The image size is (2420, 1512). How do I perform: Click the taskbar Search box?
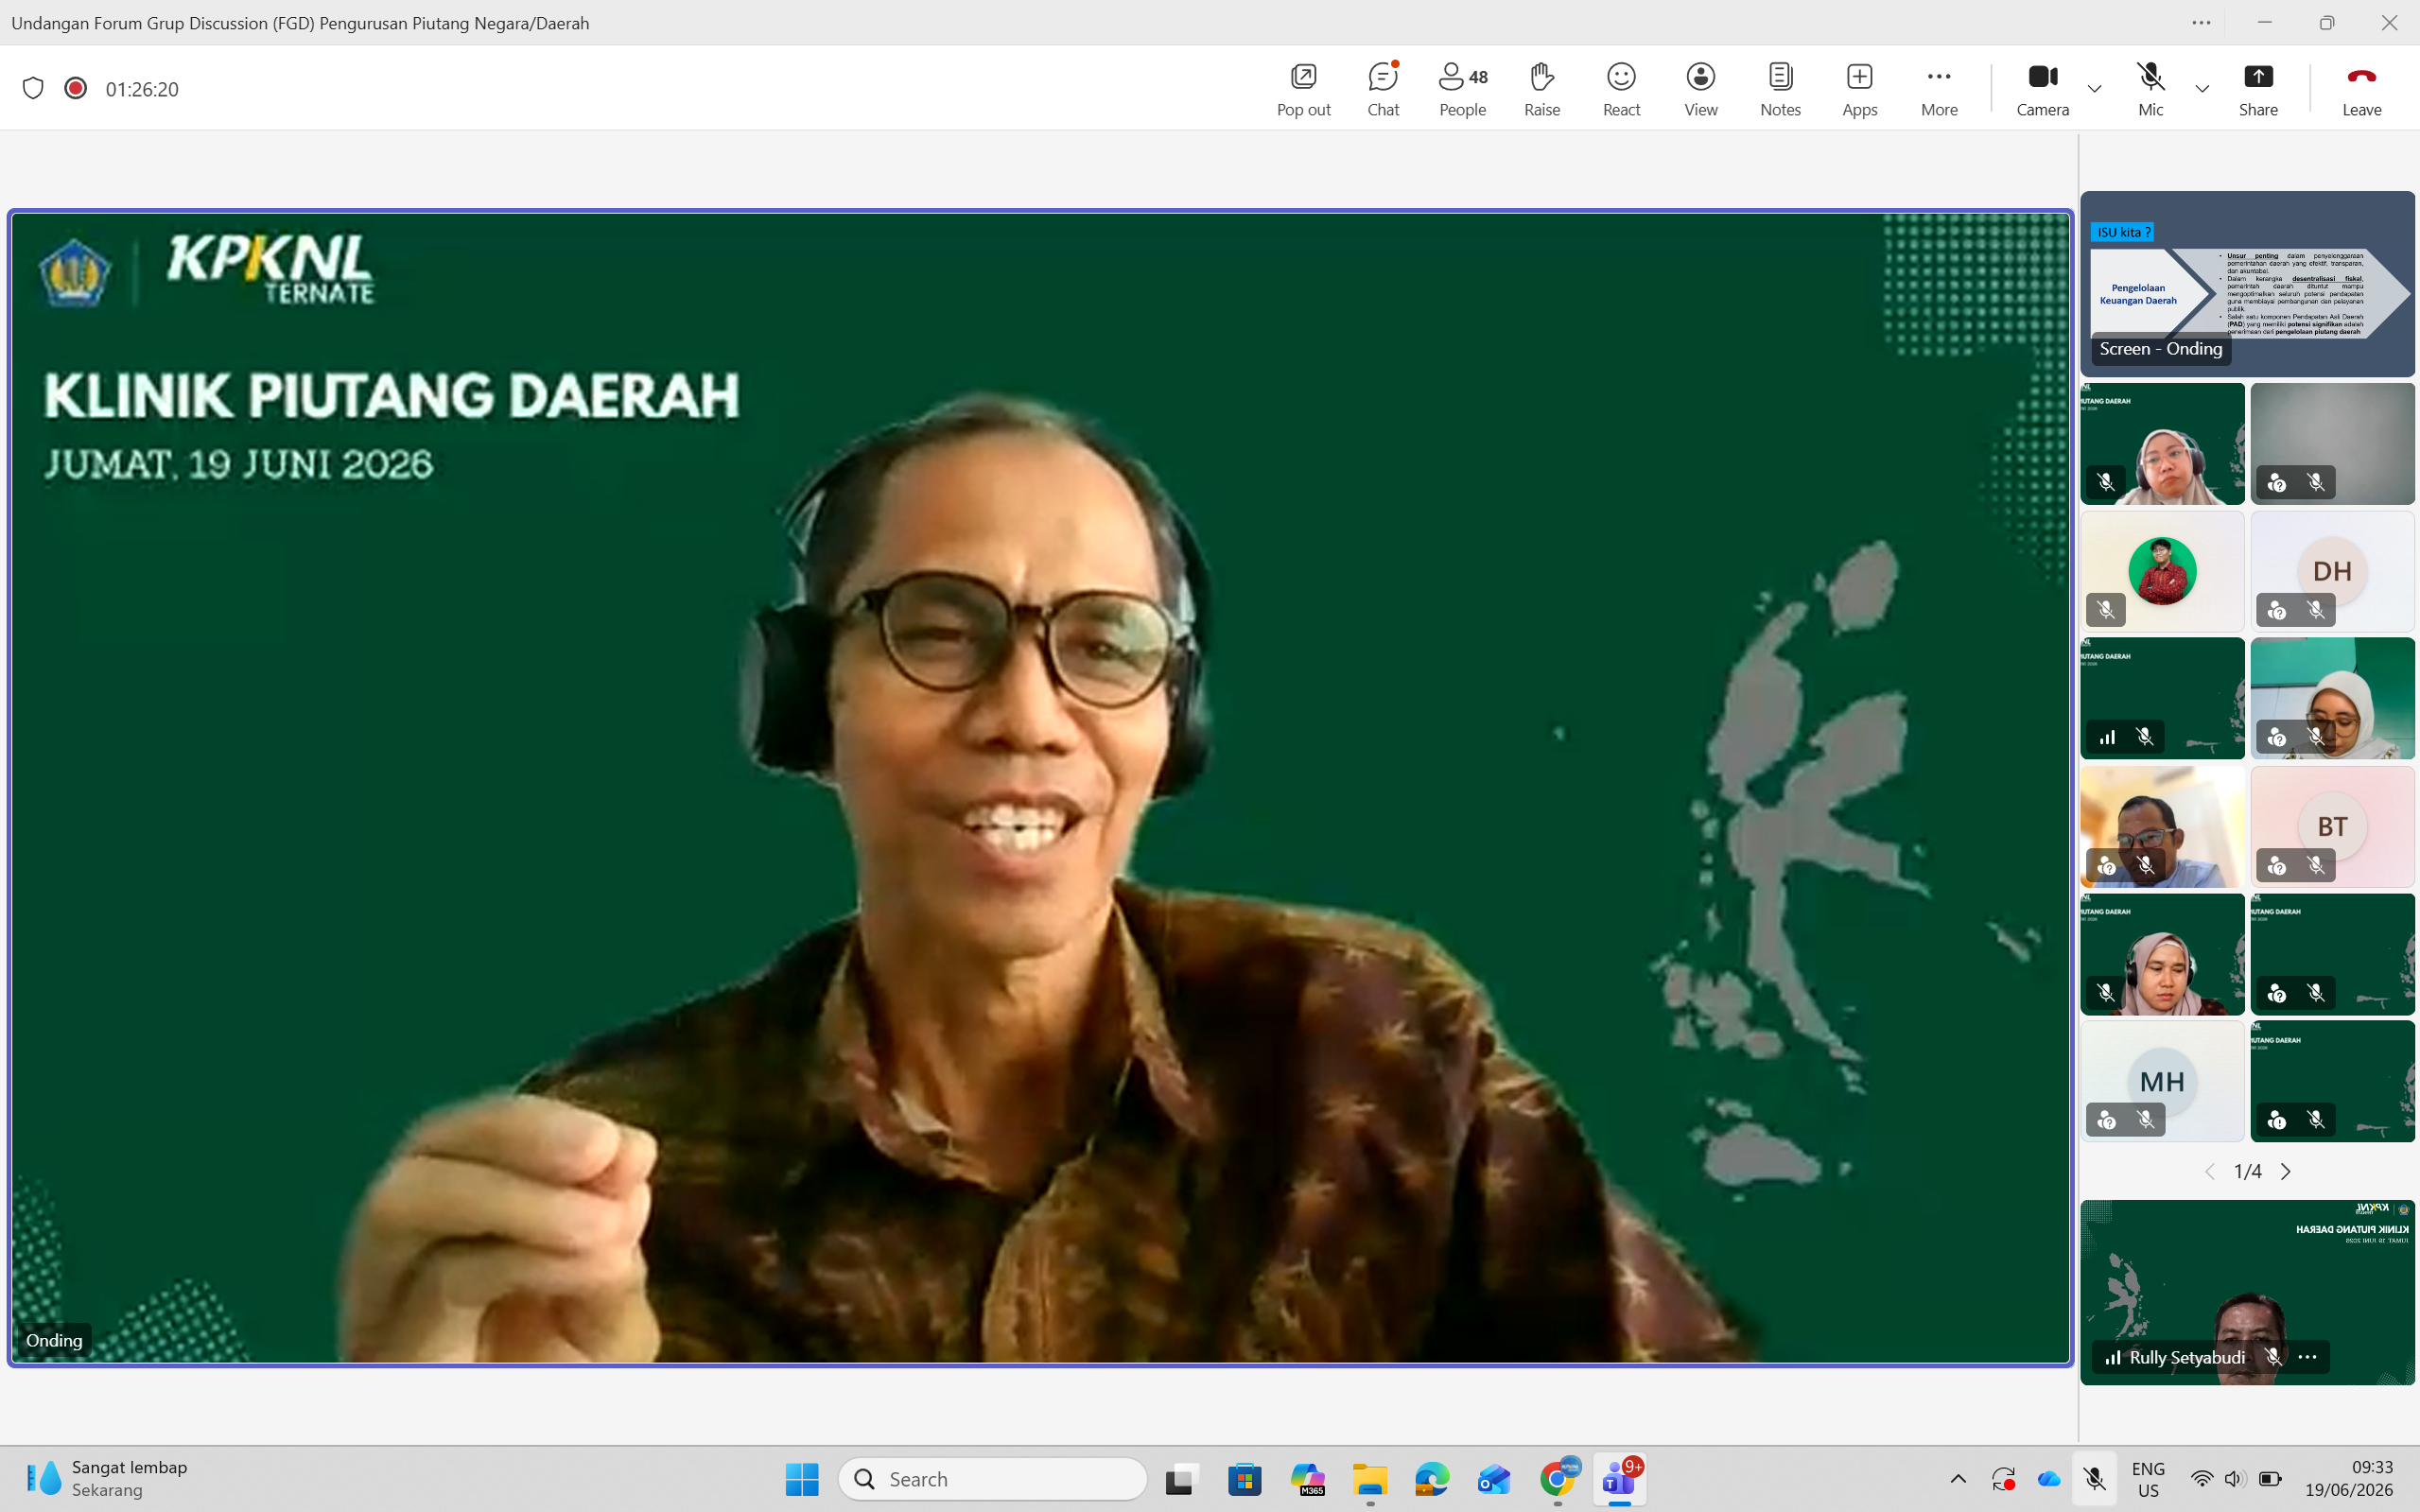click(992, 1478)
